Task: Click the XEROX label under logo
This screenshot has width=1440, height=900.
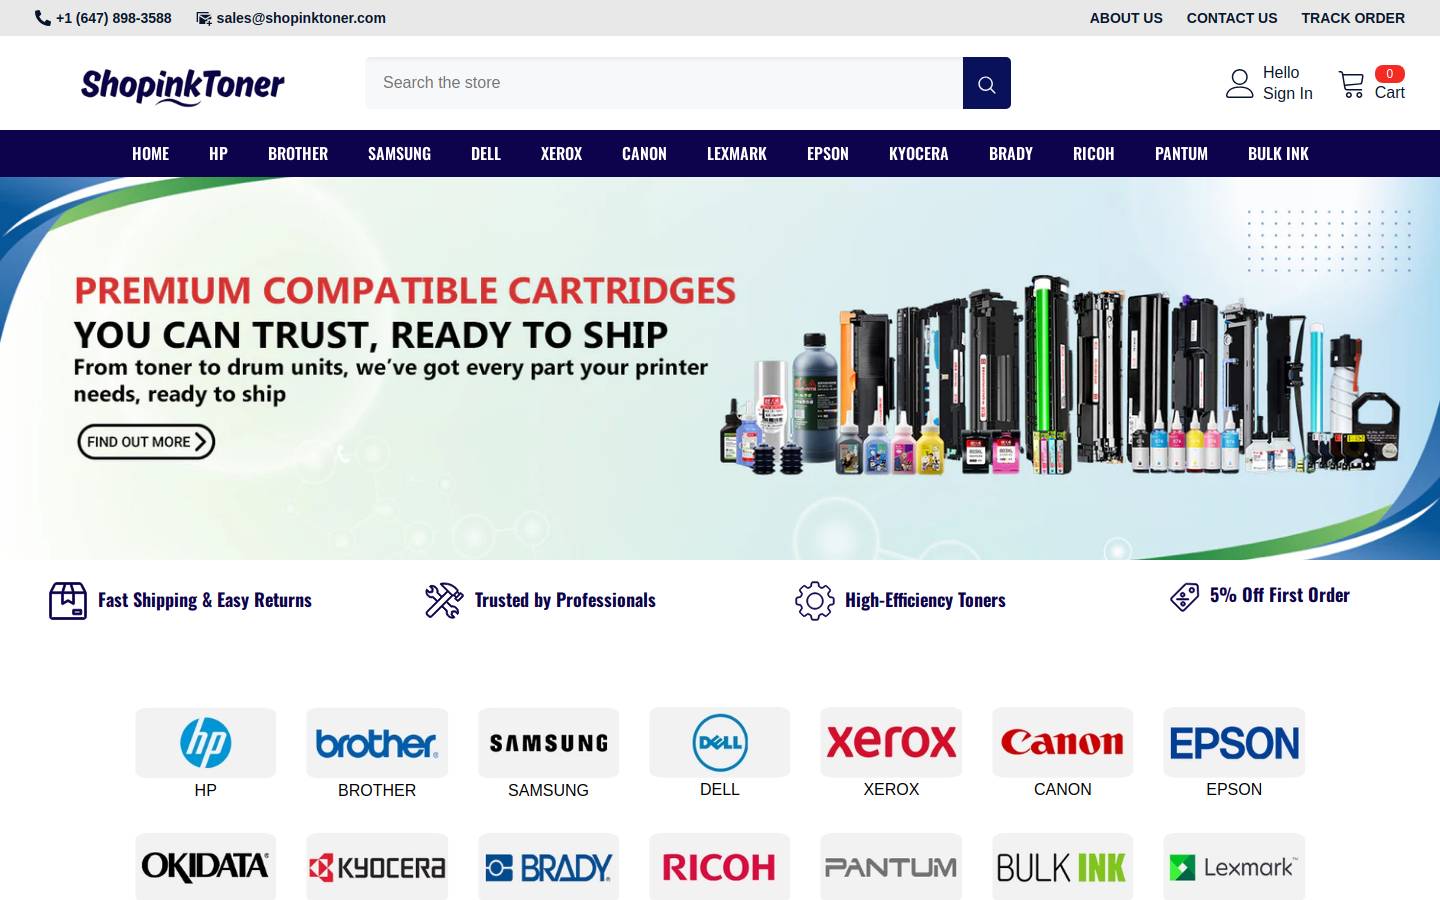Action: [891, 789]
